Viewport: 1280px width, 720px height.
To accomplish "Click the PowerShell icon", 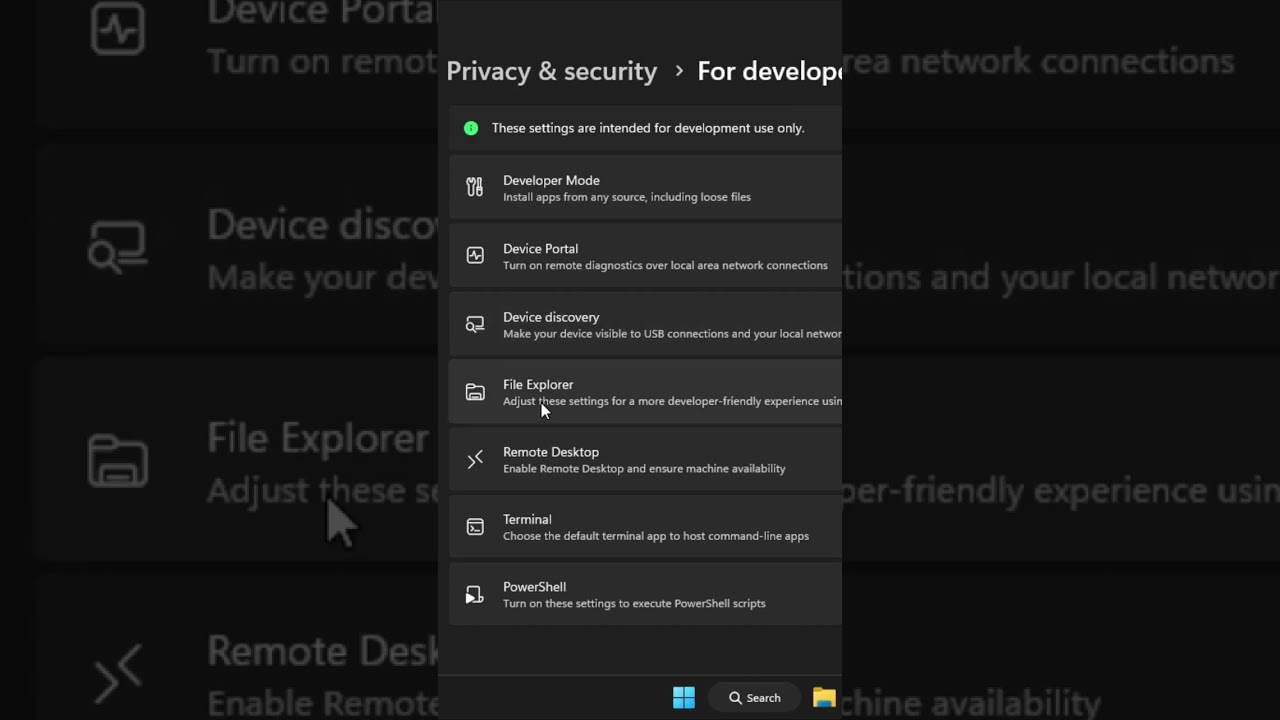I will click(475, 595).
